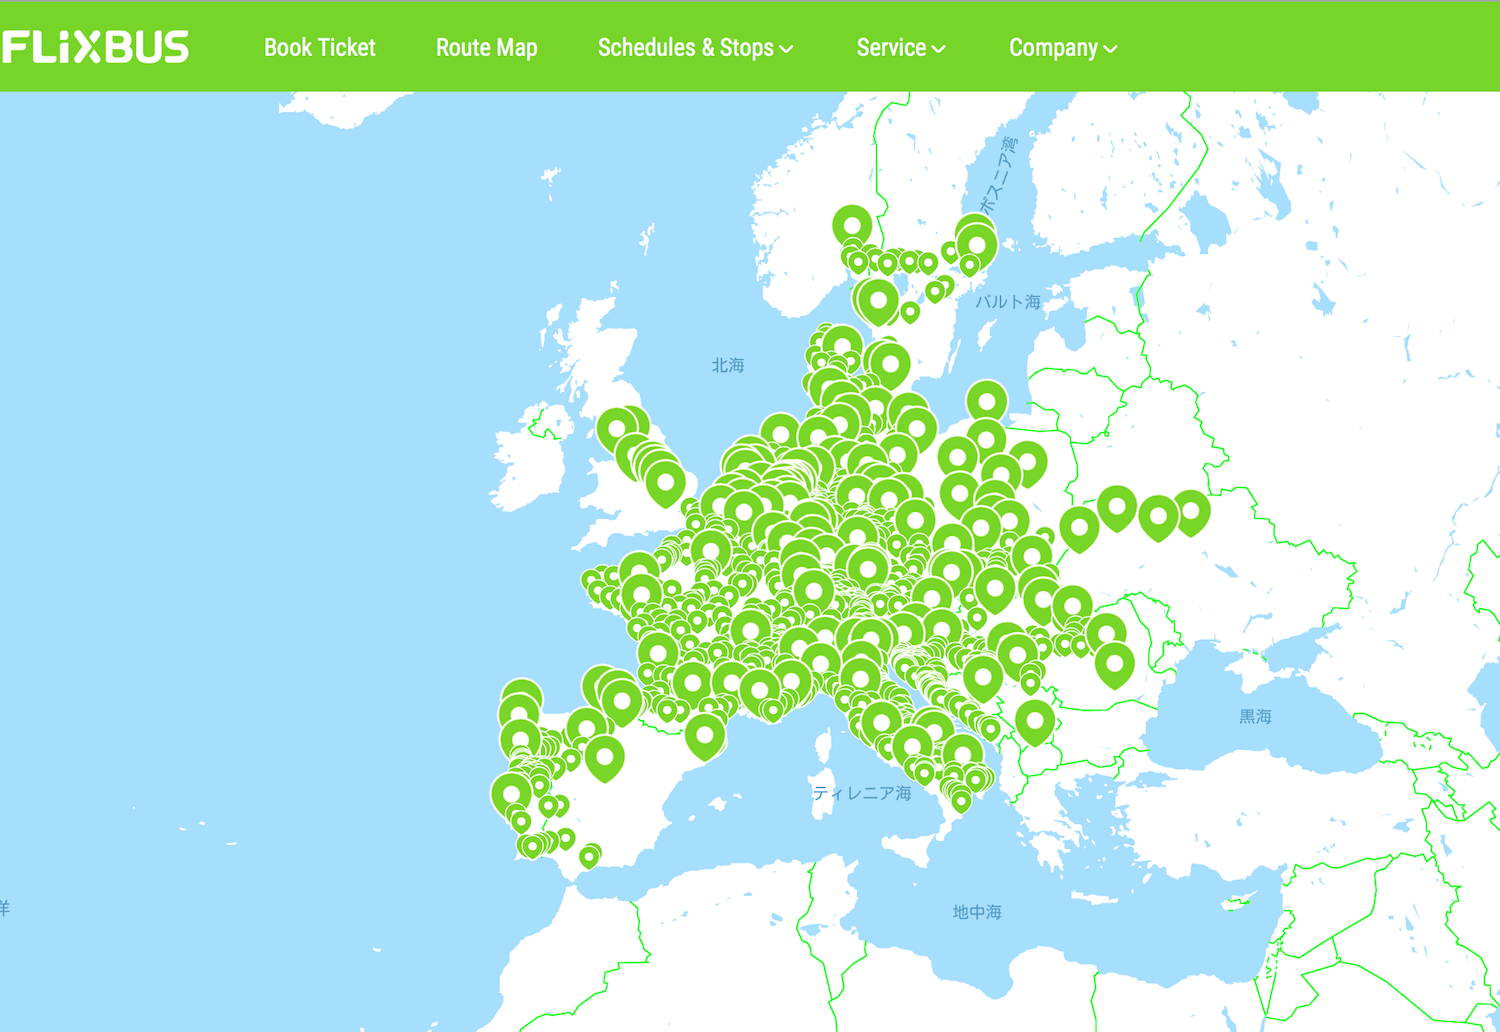Expand the Company dropdown menu
This screenshot has width=1500, height=1032.
(x=1062, y=47)
